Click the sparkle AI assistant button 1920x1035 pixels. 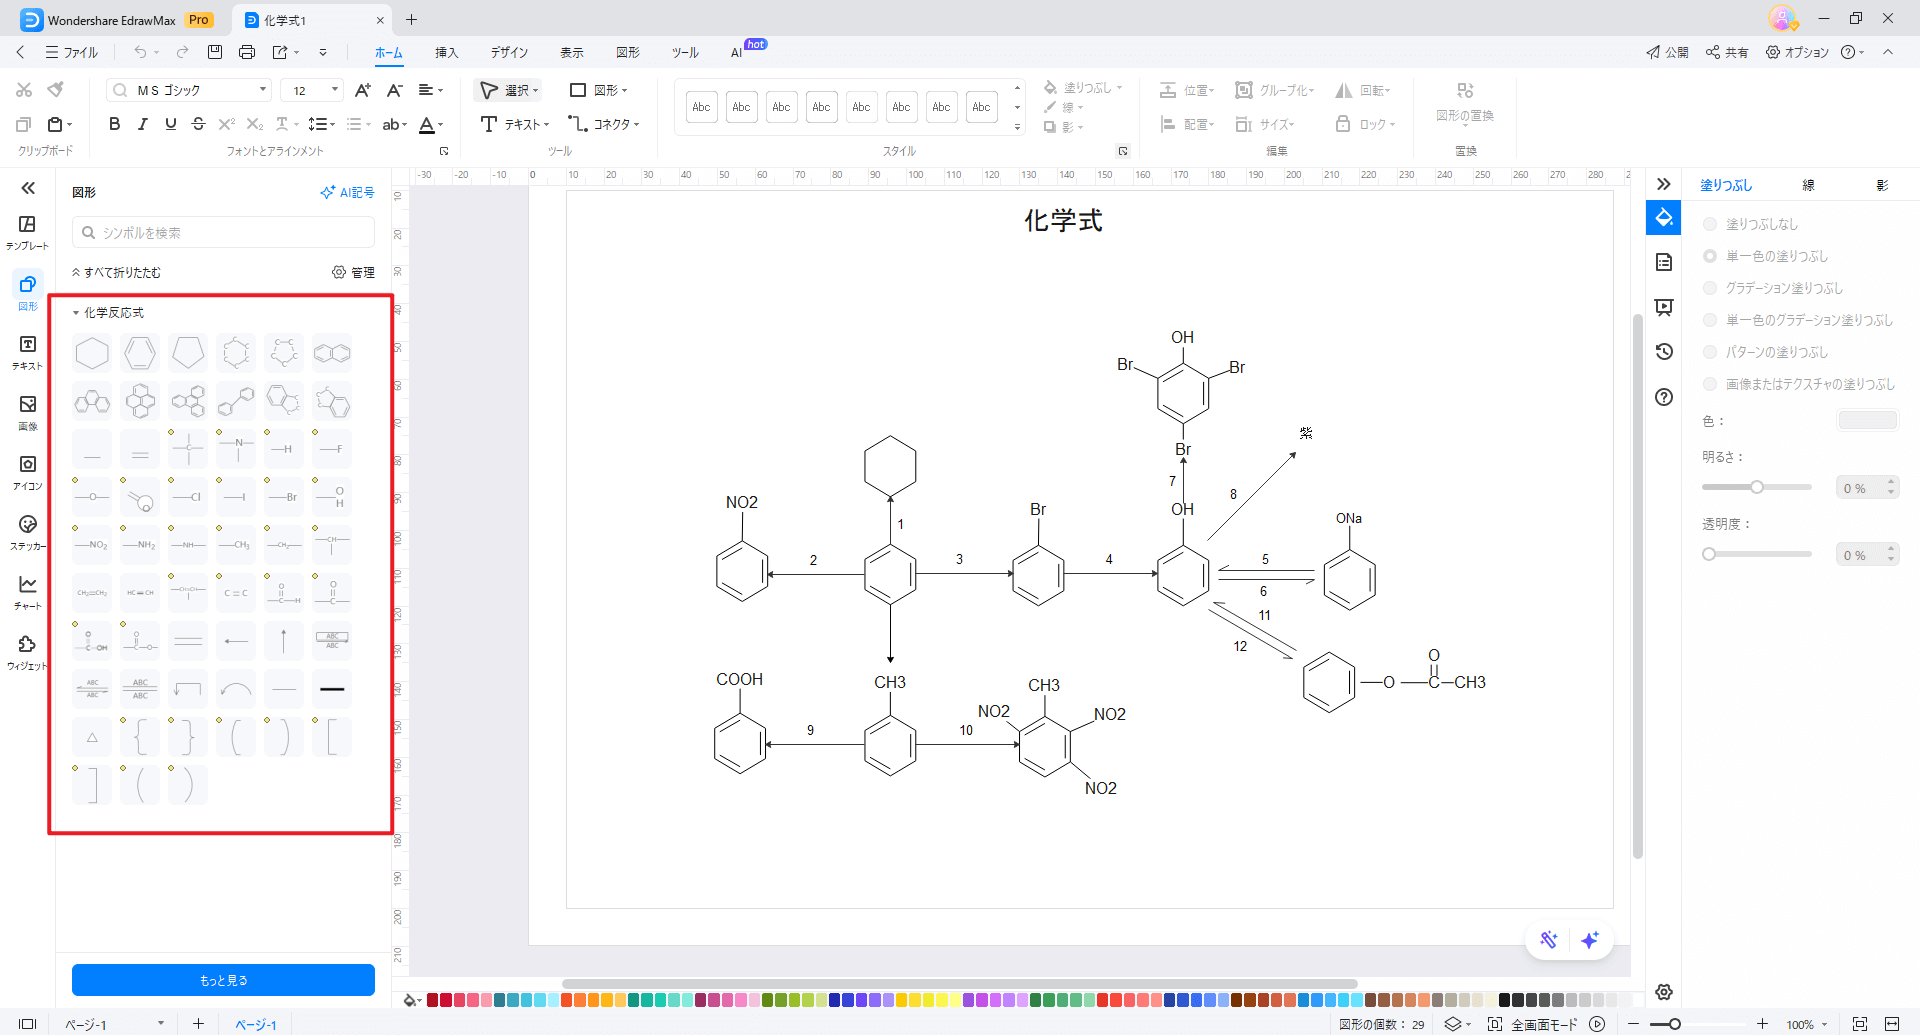pos(1590,940)
